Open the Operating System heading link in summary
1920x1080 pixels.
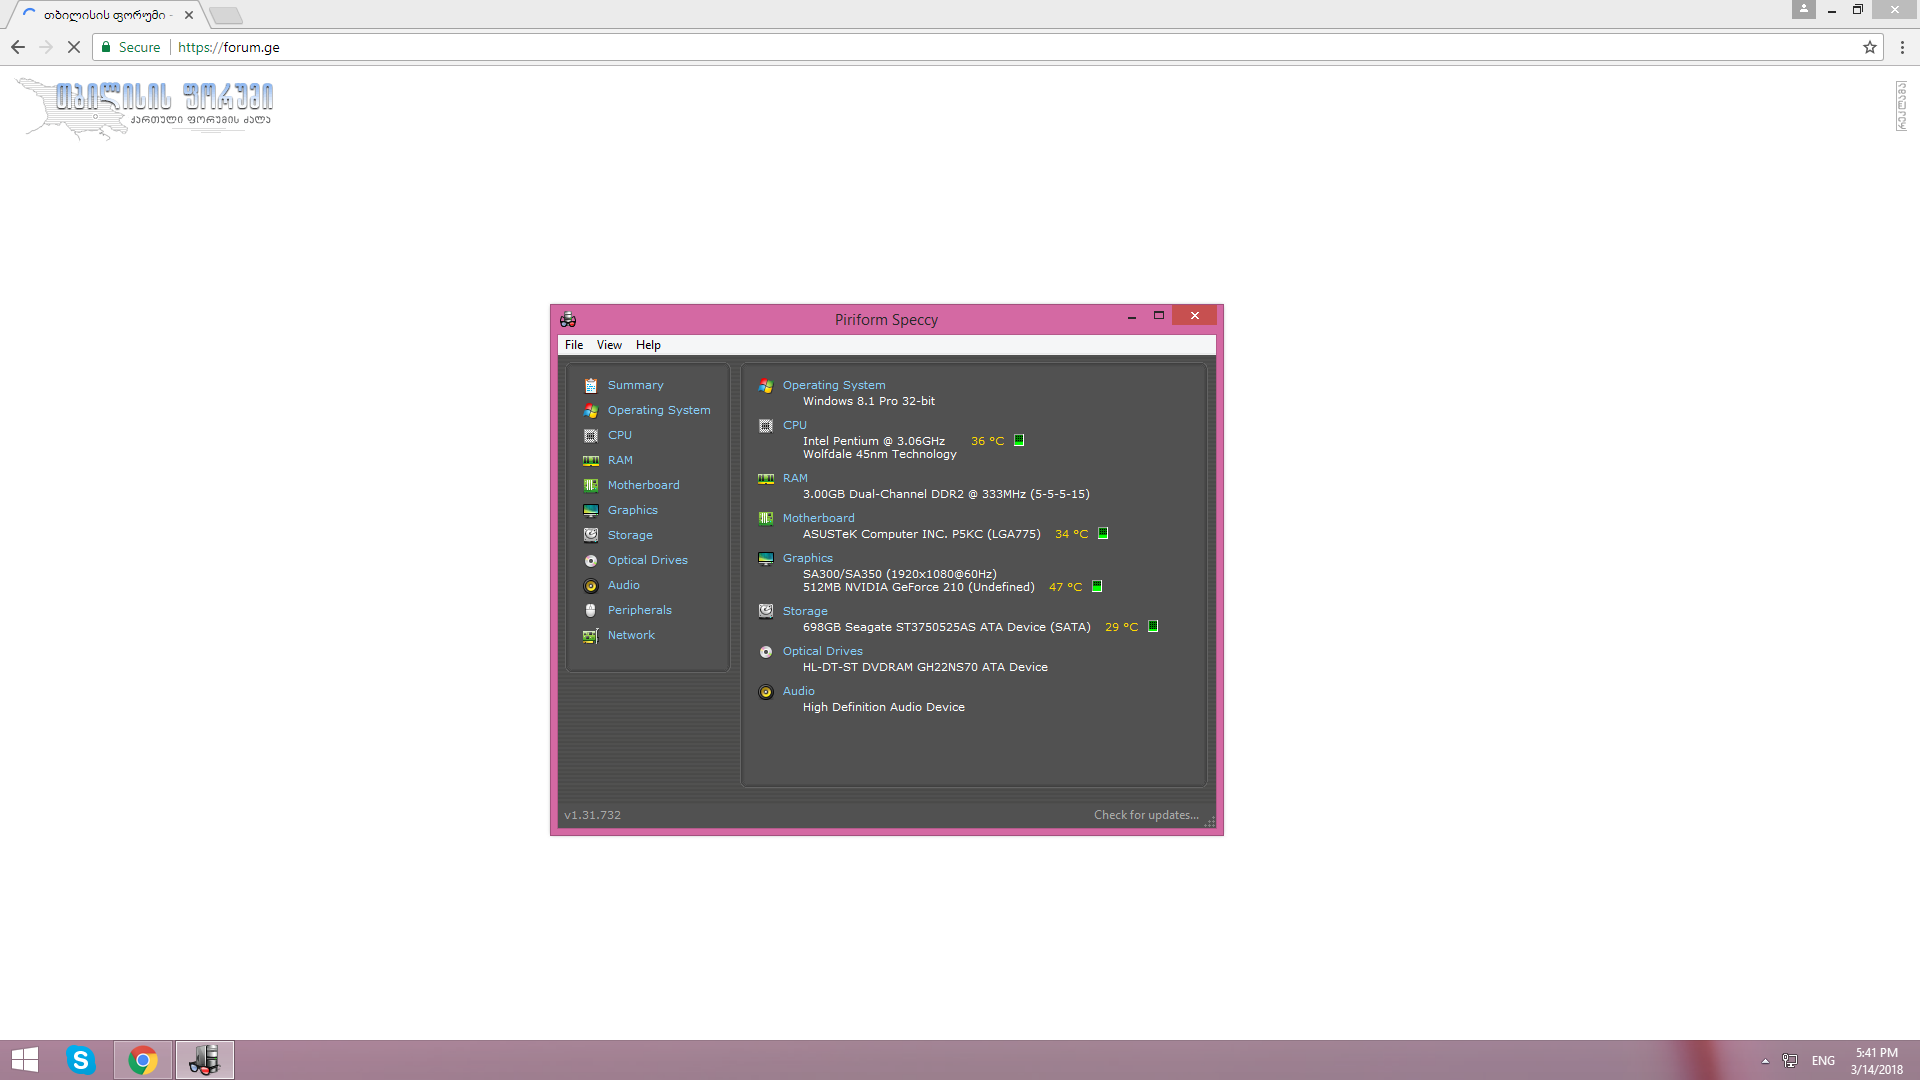point(834,385)
